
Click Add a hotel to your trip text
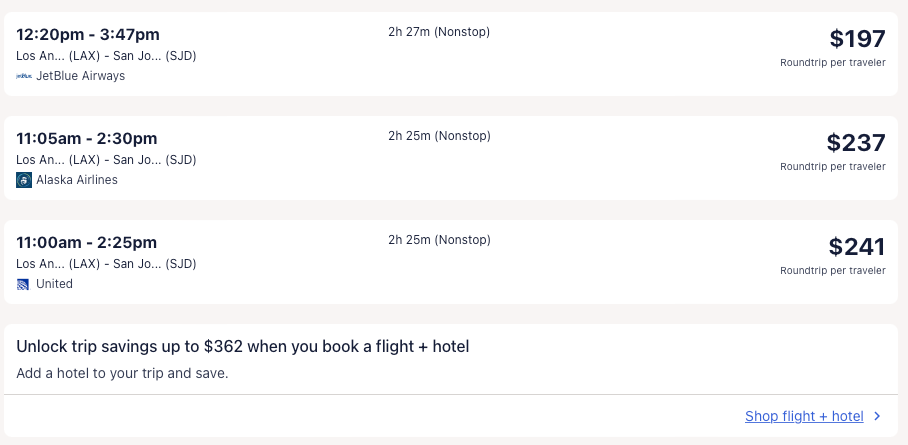tap(123, 374)
